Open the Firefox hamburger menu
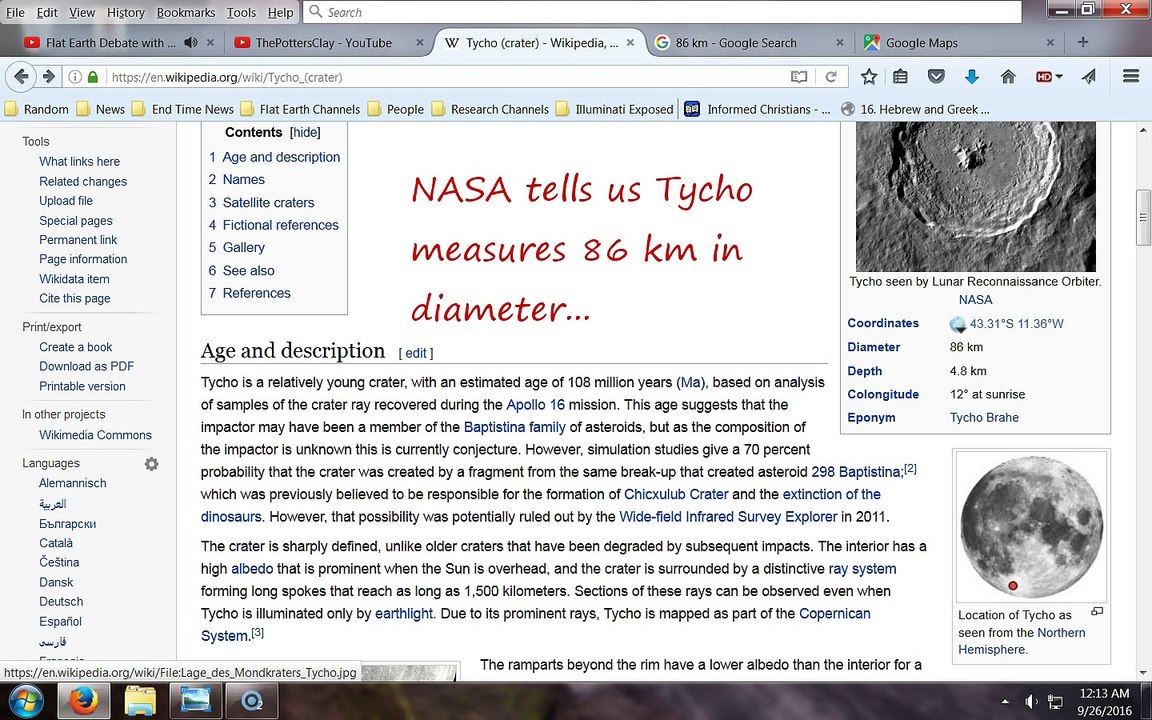 (1131, 76)
